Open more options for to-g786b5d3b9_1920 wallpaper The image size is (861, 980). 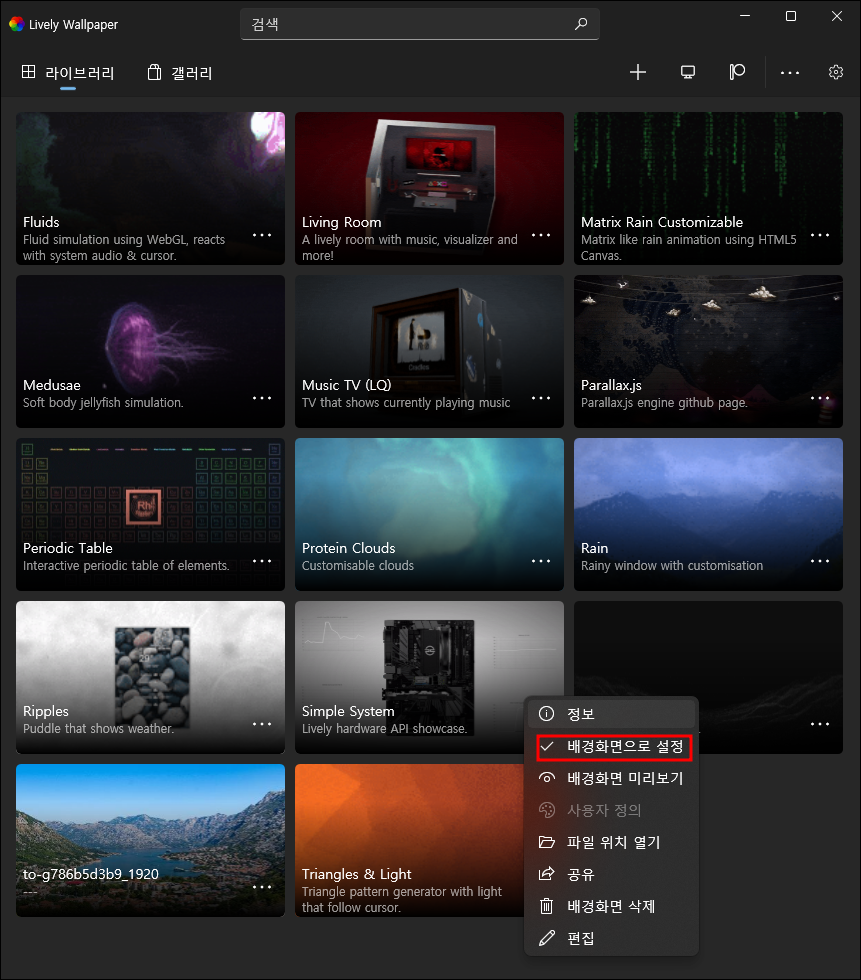(262, 888)
